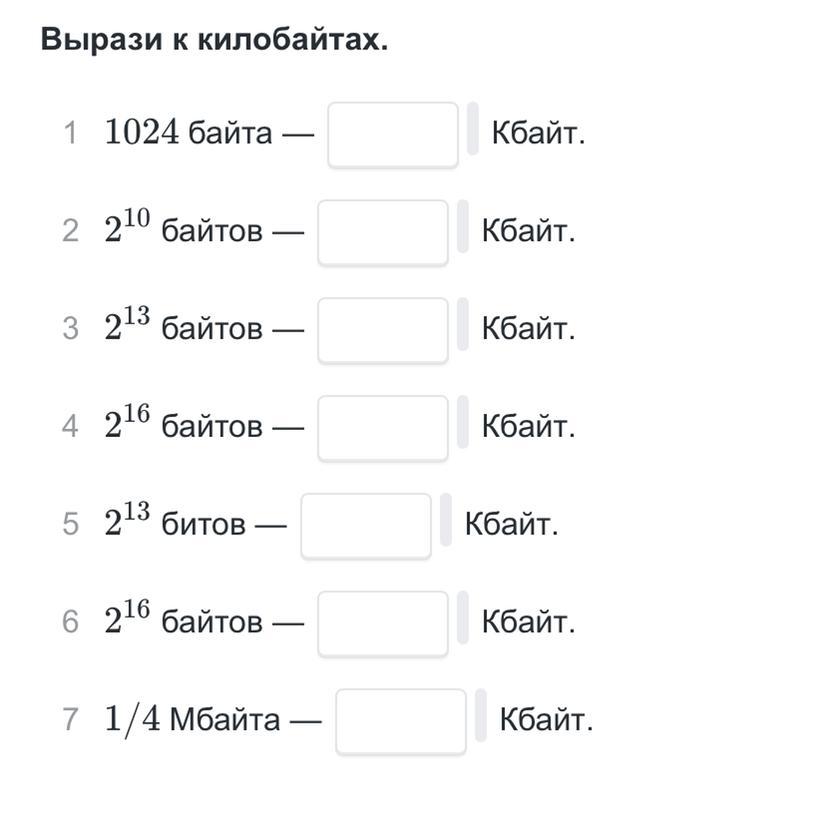The image size is (826, 828).
Task: Select the input in row 3 for 2^13 байтов
Action: tap(382, 329)
